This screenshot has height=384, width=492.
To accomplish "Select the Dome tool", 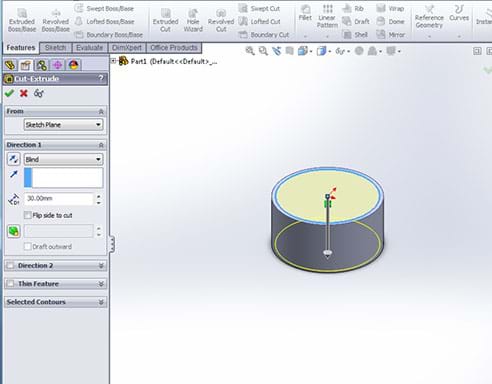I will (390, 22).
